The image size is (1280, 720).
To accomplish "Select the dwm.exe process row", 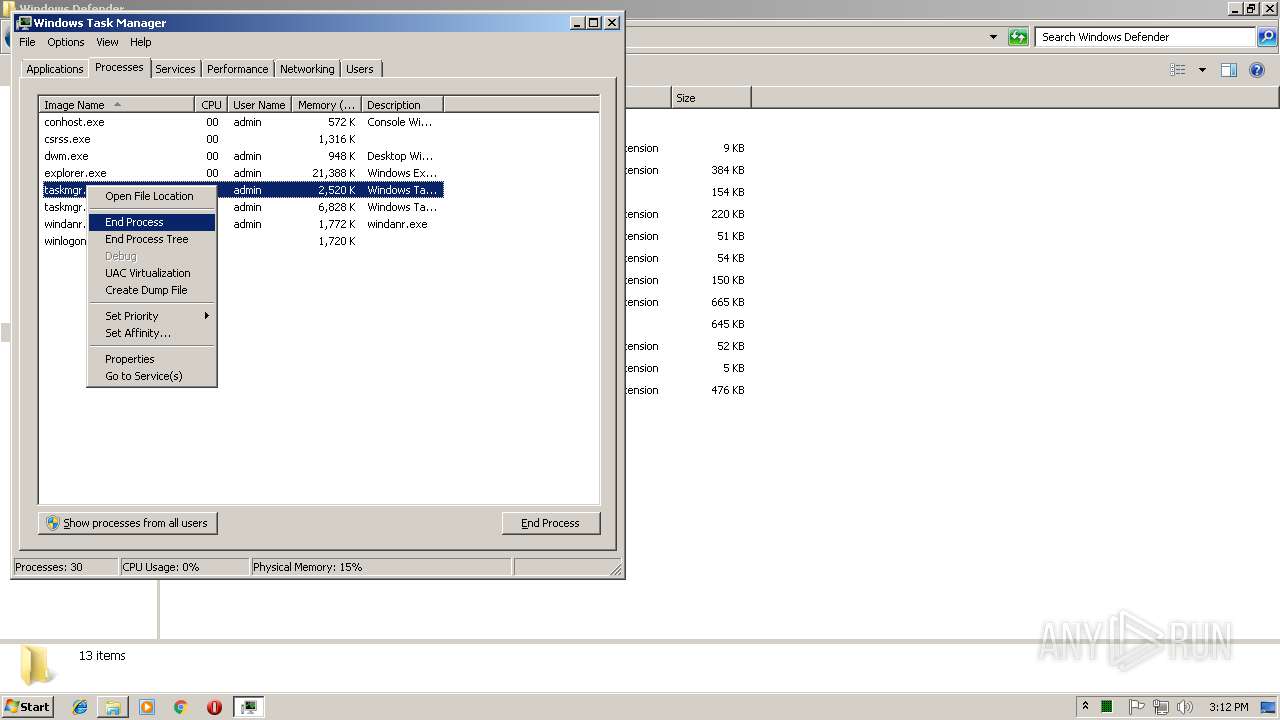I will coord(241,156).
